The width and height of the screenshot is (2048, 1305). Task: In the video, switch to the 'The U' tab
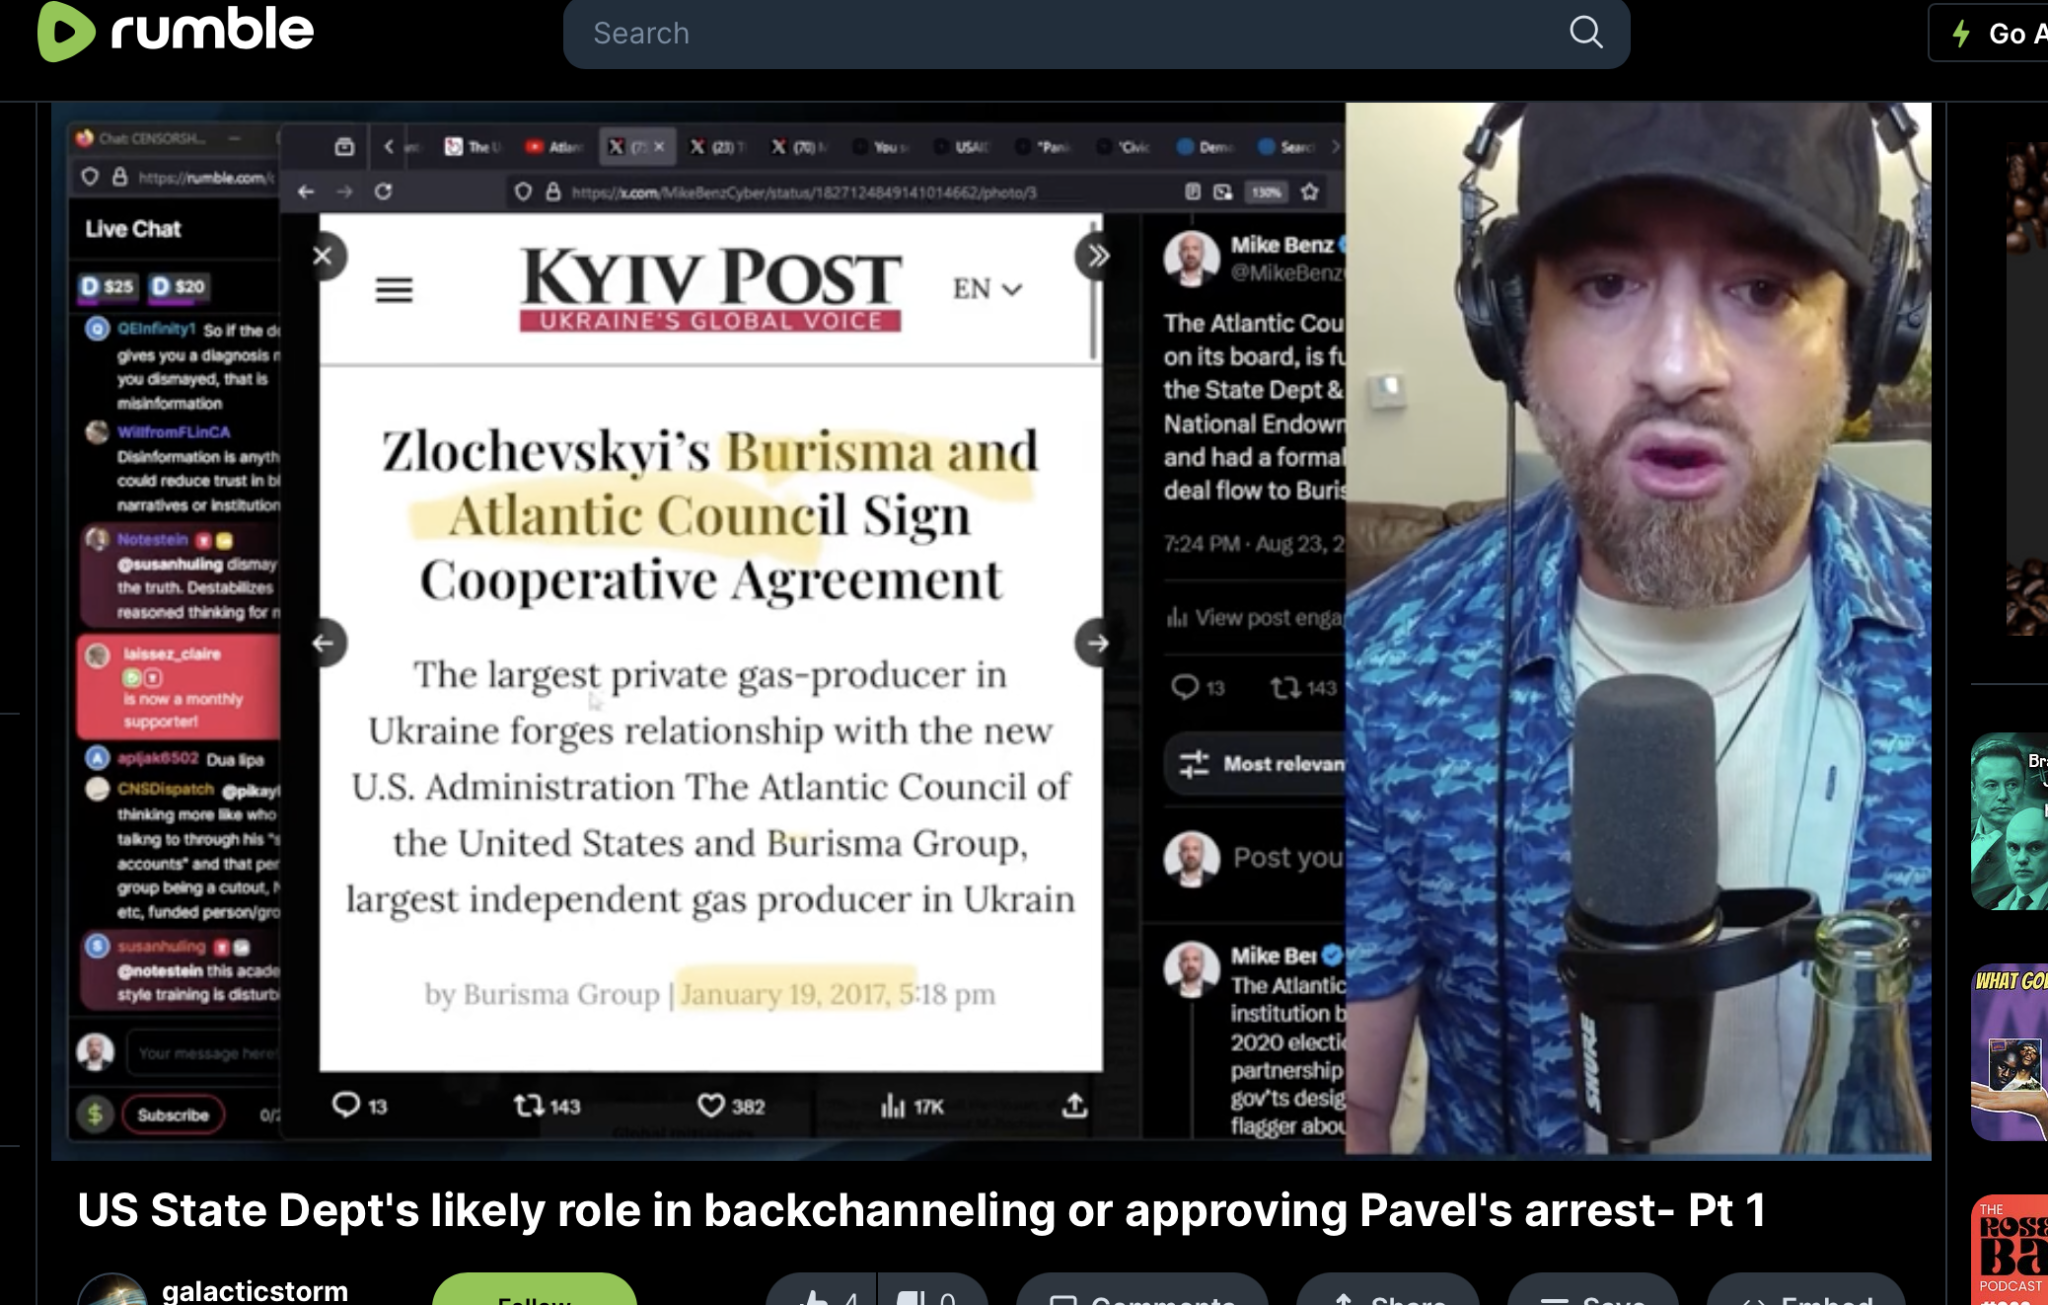point(472,147)
